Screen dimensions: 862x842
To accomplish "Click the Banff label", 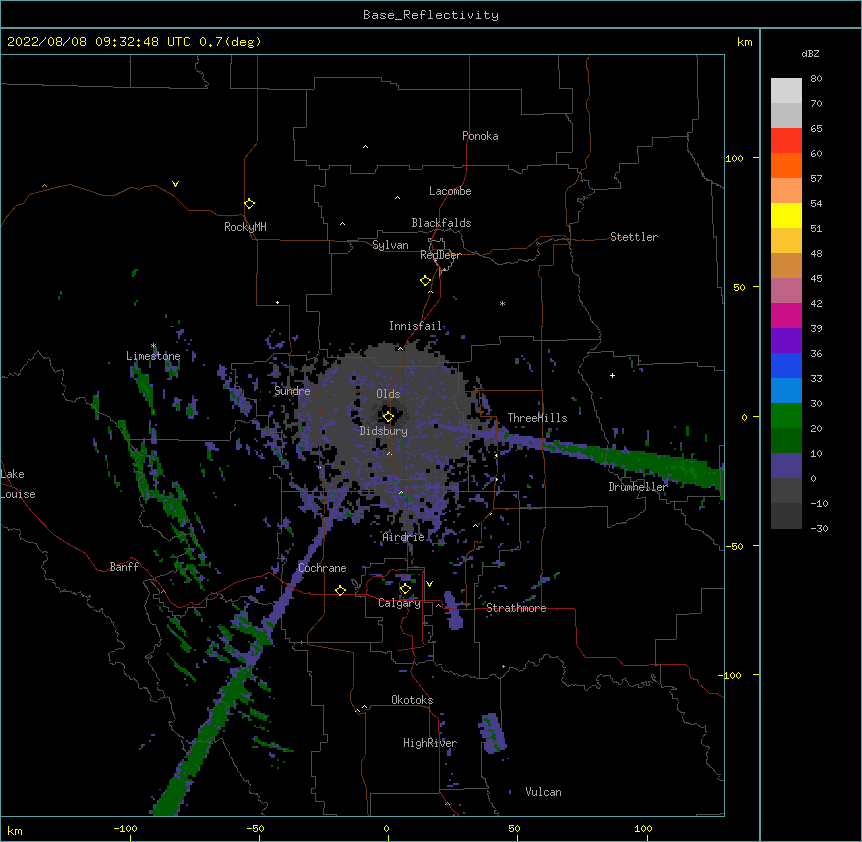I will (x=124, y=567).
